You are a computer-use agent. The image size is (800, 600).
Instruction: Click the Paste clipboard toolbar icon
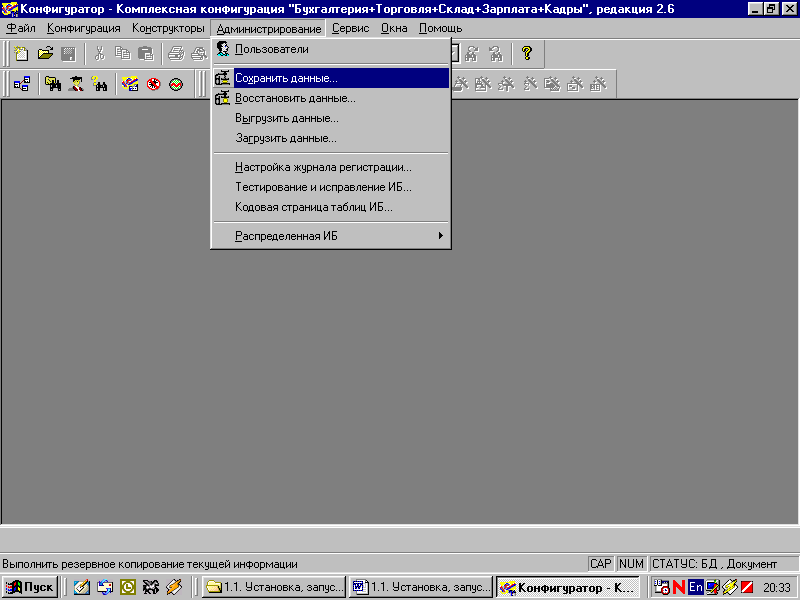pyautogui.click(x=146, y=54)
